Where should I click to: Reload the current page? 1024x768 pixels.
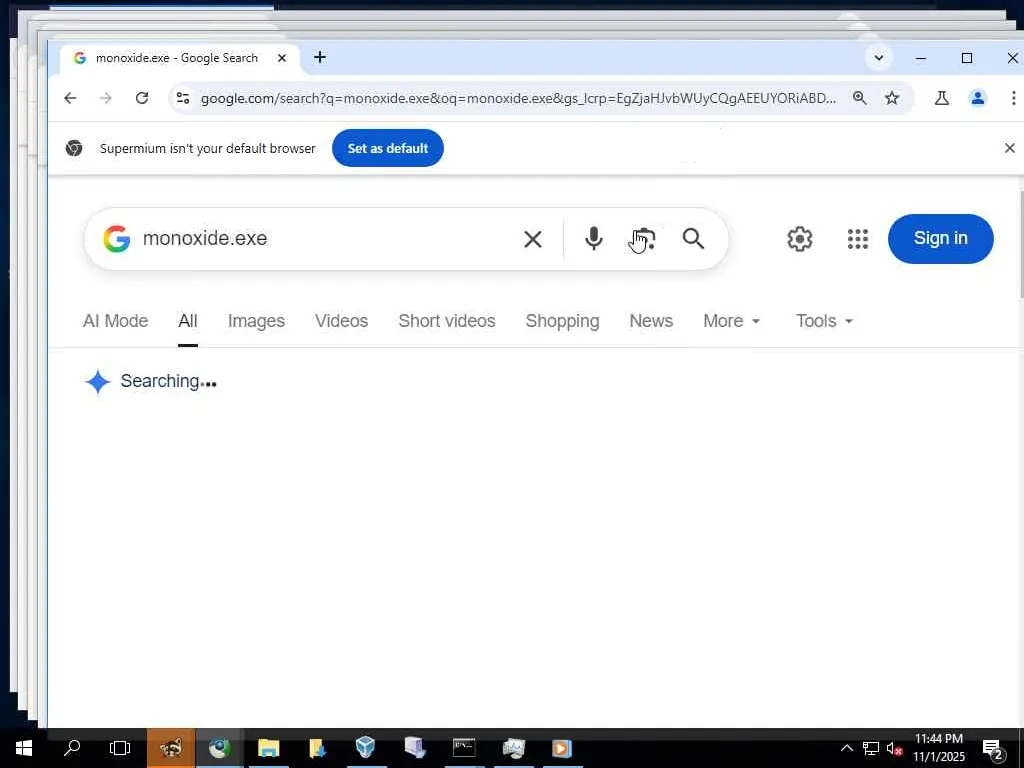click(142, 98)
